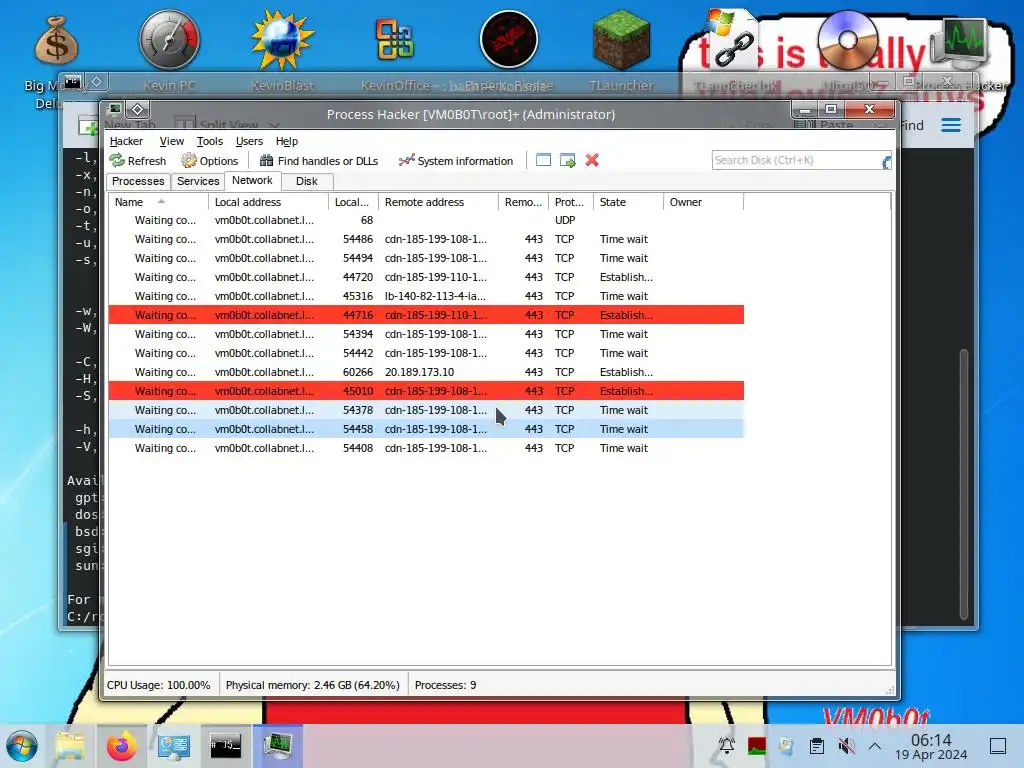Switch to the Services tab

pyautogui.click(x=198, y=182)
